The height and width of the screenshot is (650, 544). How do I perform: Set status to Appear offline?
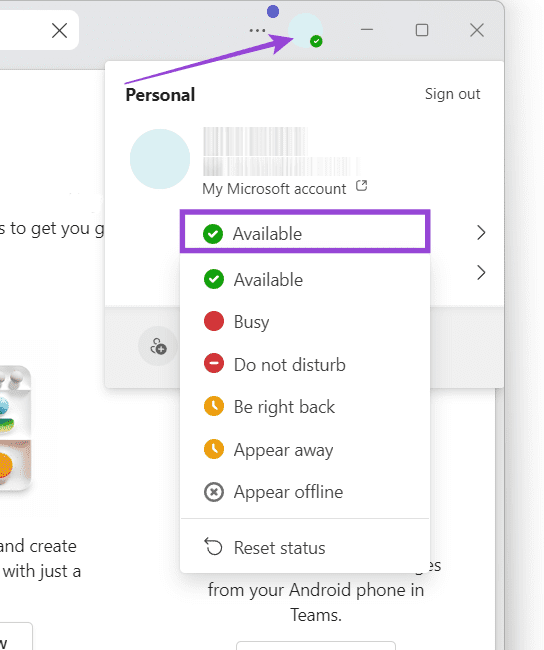(x=305, y=492)
